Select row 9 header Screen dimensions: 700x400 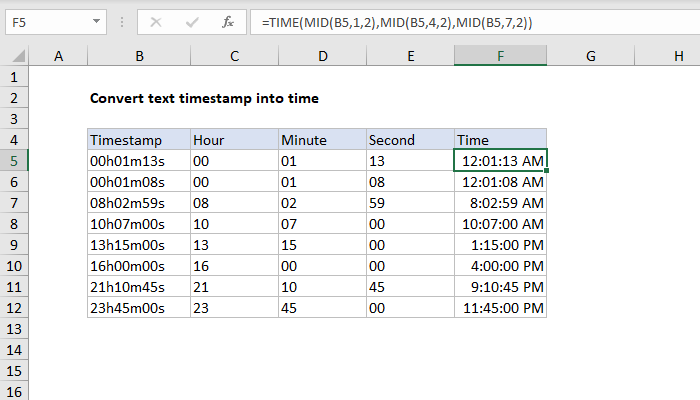coord(14,245)
